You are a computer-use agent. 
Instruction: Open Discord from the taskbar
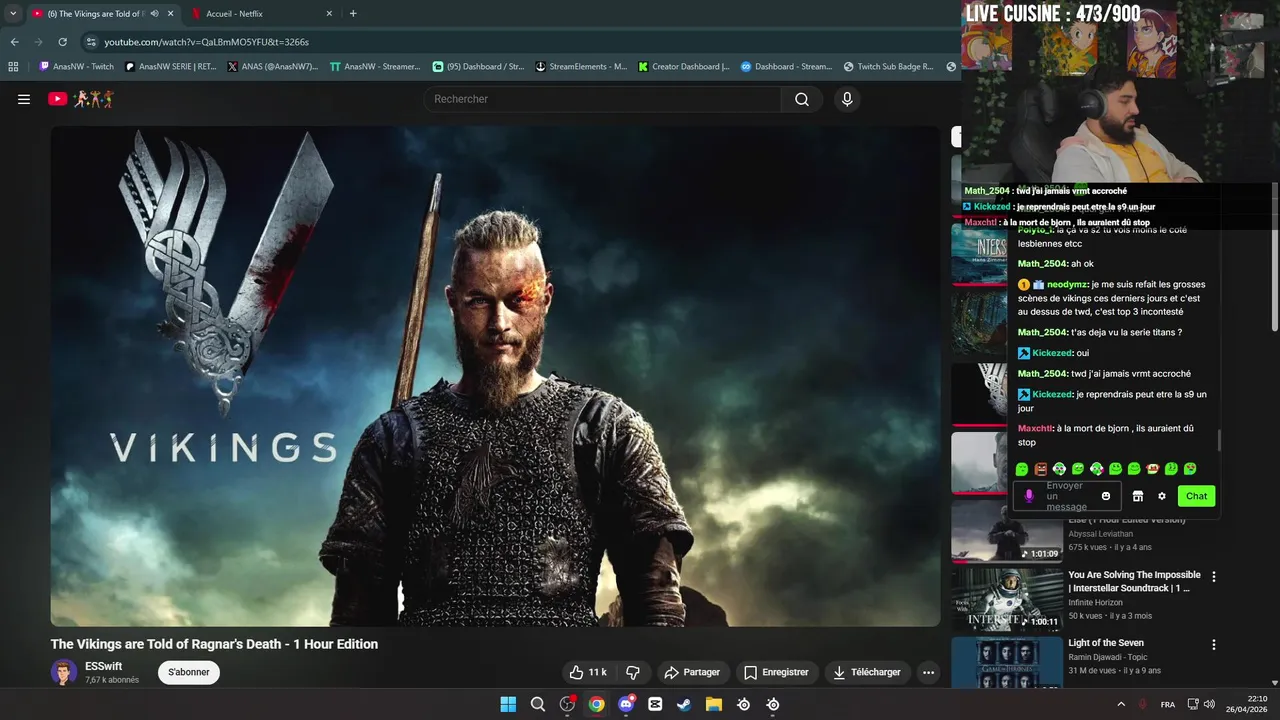(626, 704)
